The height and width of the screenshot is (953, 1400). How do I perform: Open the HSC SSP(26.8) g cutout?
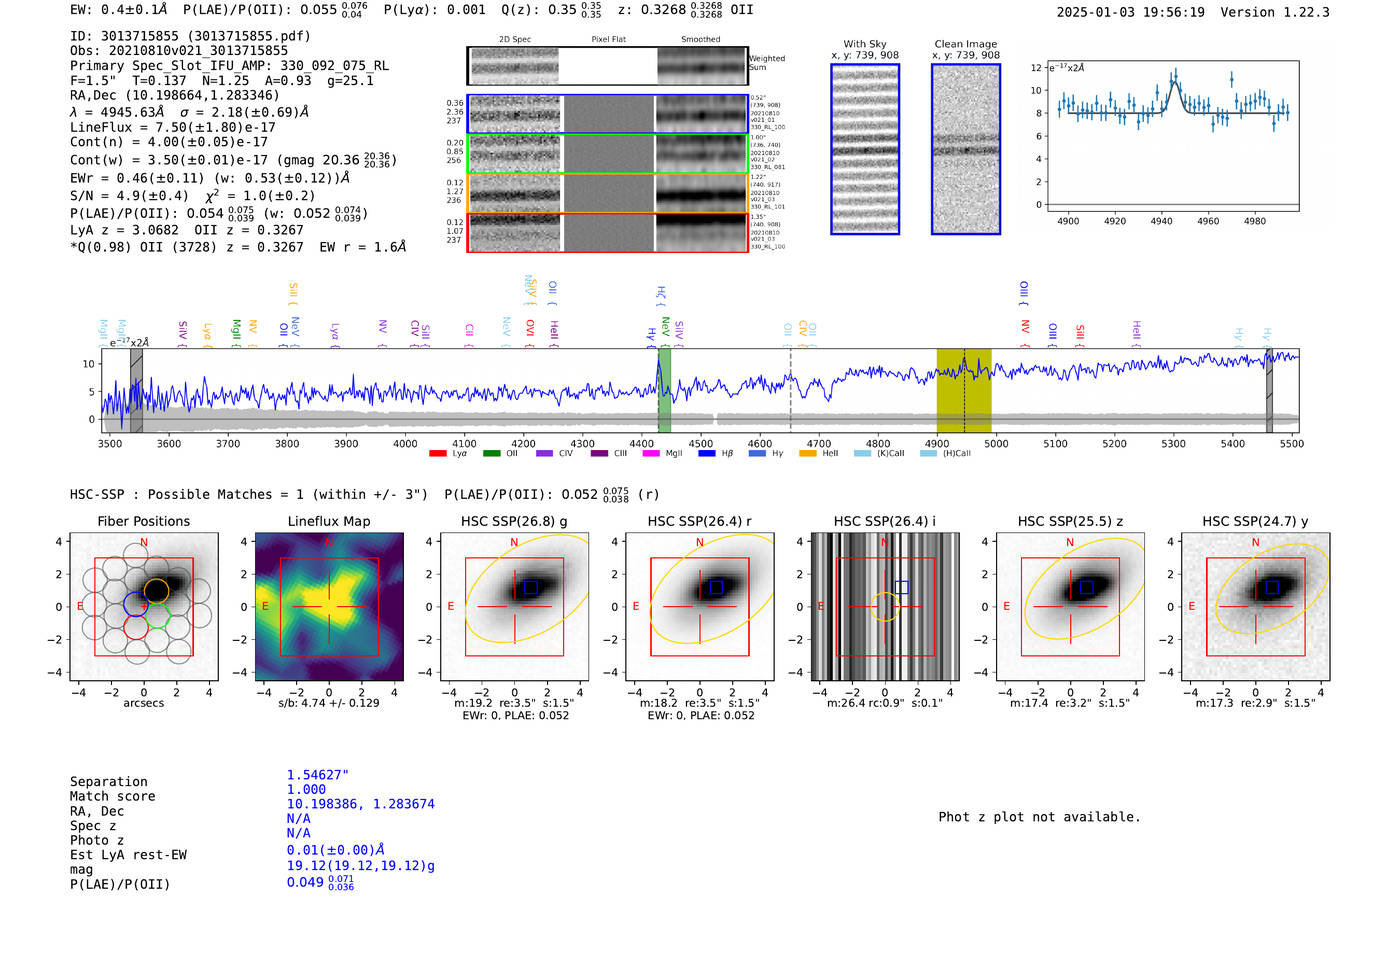click(514, 607)
